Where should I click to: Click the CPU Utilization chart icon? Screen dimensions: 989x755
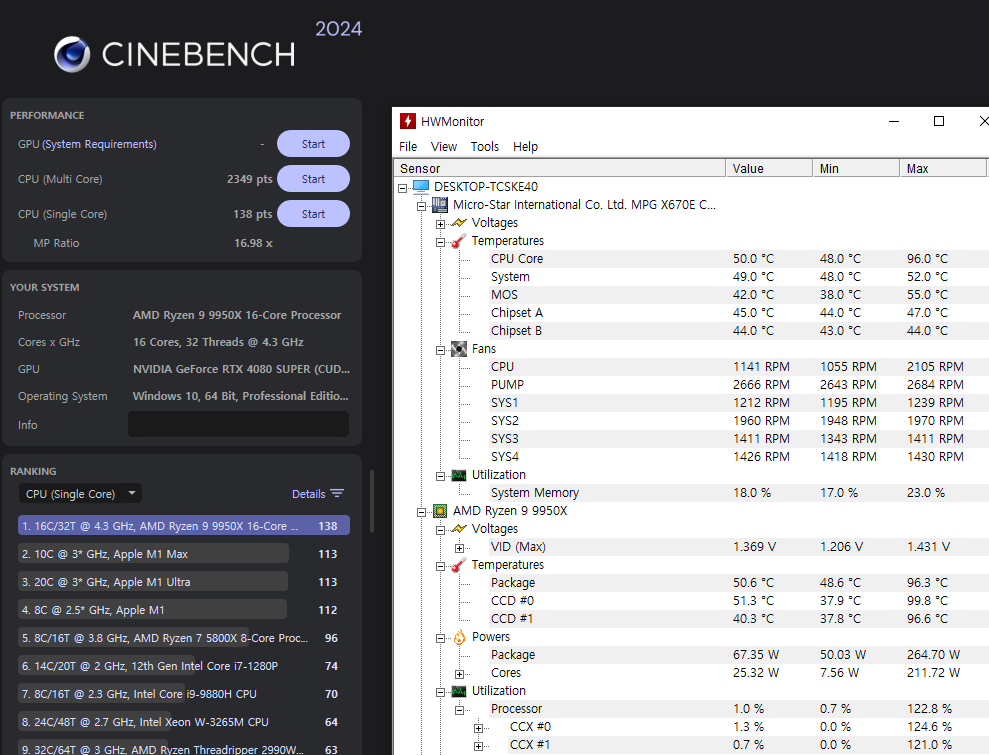(x=459, y=691)
